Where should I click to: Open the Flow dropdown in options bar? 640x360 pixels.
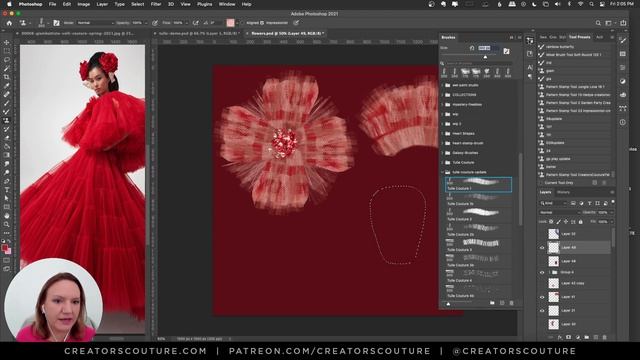[x=187, y=23]
